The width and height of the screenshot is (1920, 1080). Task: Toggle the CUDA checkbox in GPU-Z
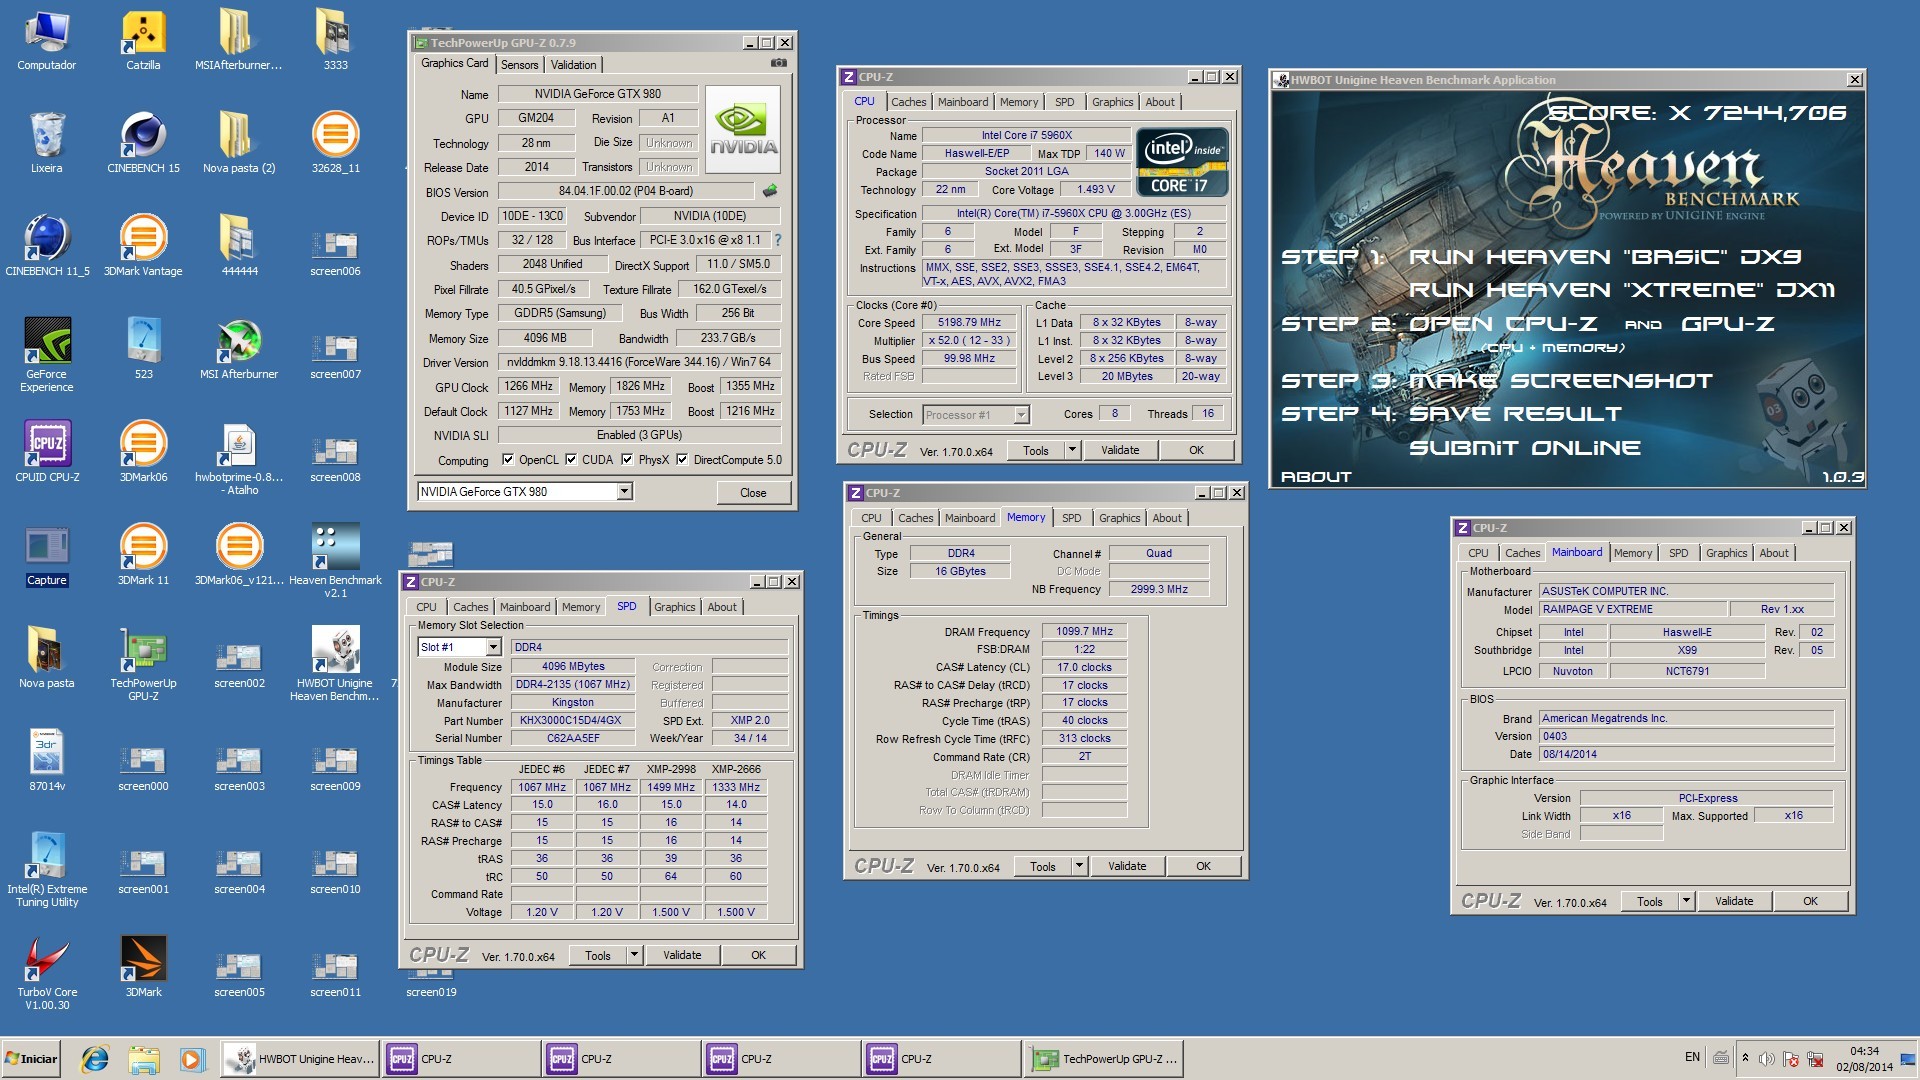pyautogui.click(x=571, y=460)
